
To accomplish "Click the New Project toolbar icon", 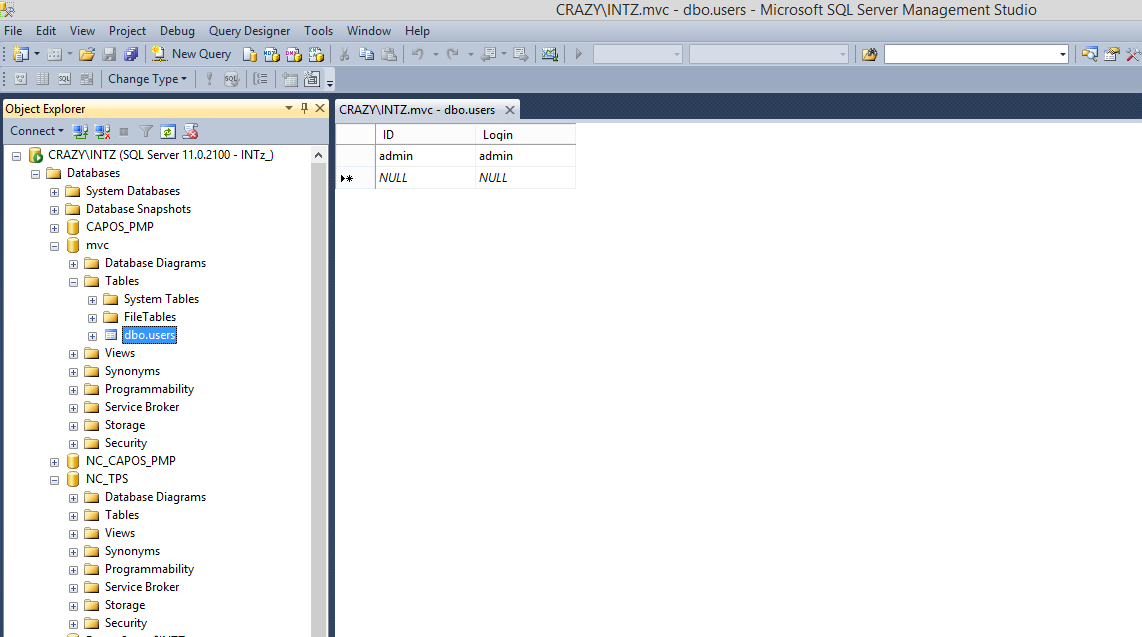I will [21, 54].
